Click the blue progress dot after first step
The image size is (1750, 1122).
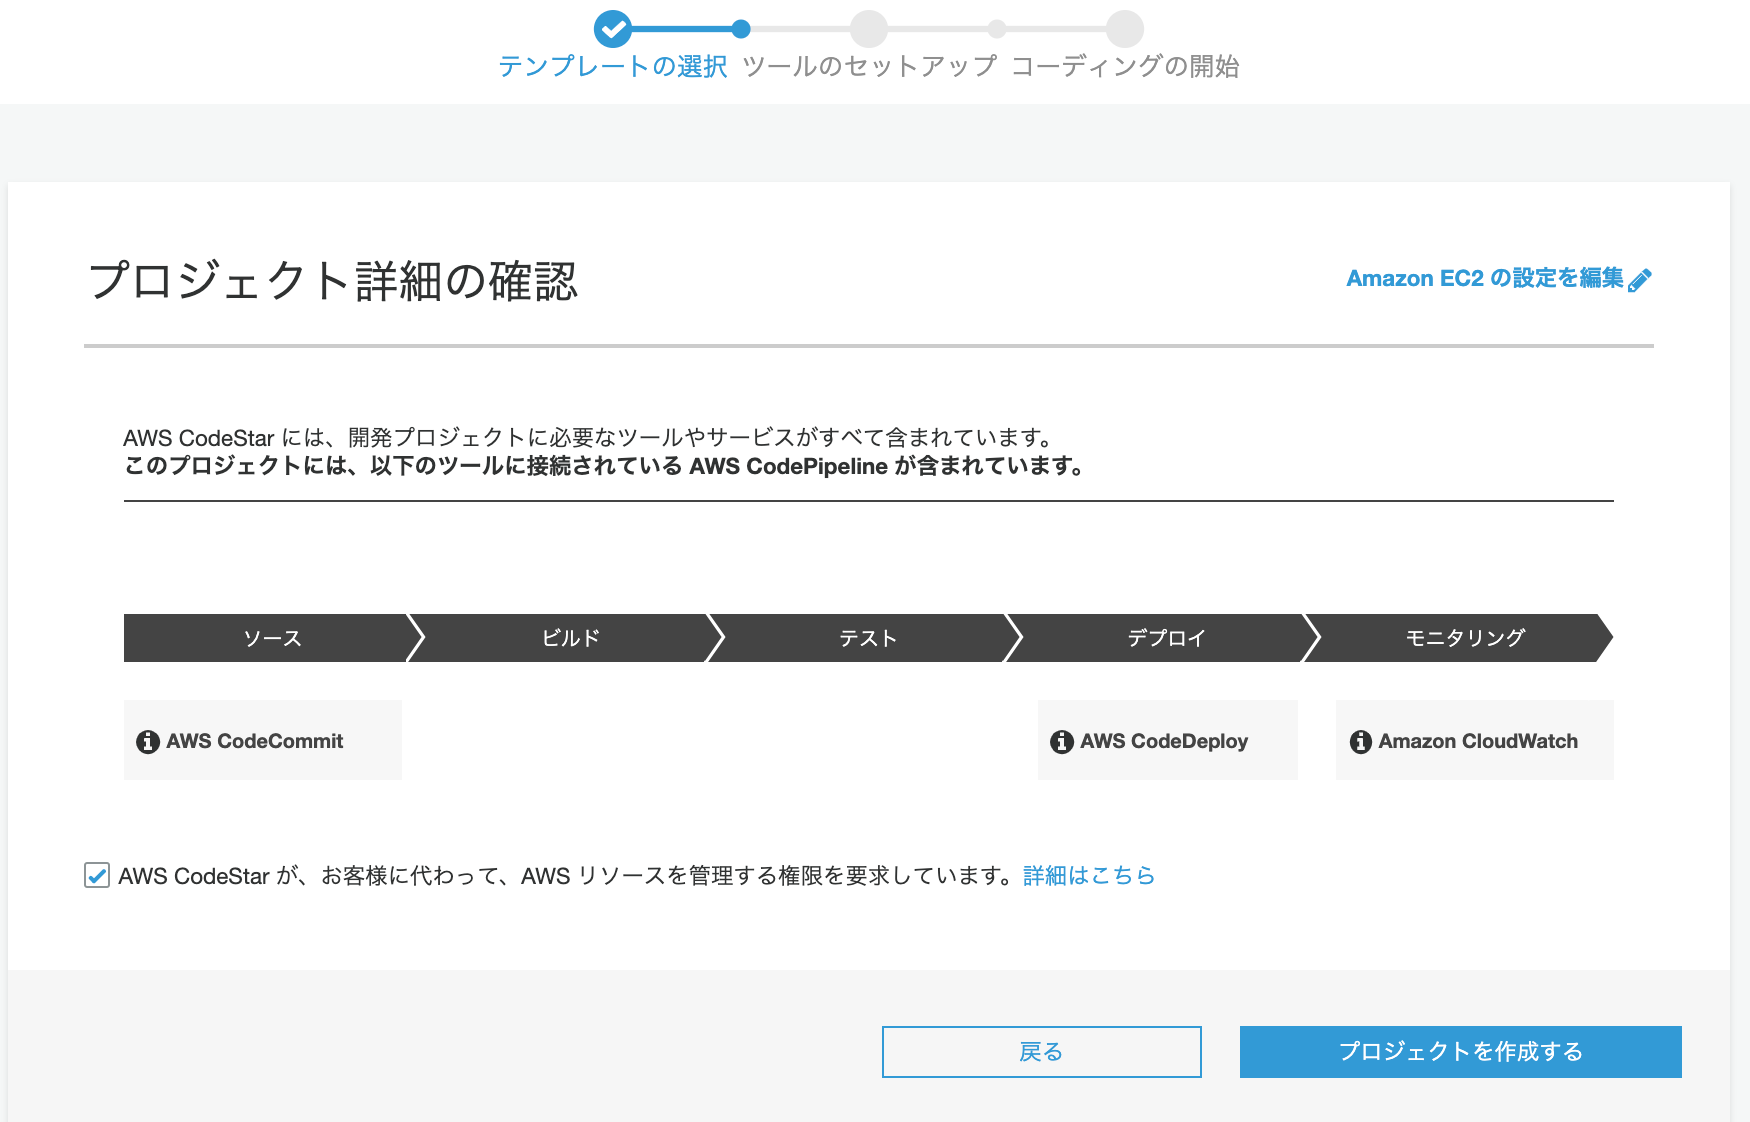(741, 29)
